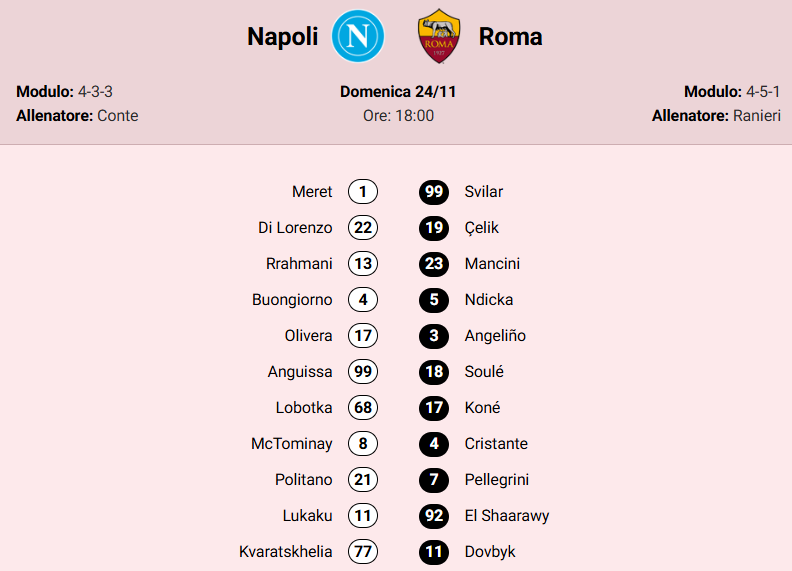
Task: Click Meret's number 1 jersey badge
Action: point(363,192)
